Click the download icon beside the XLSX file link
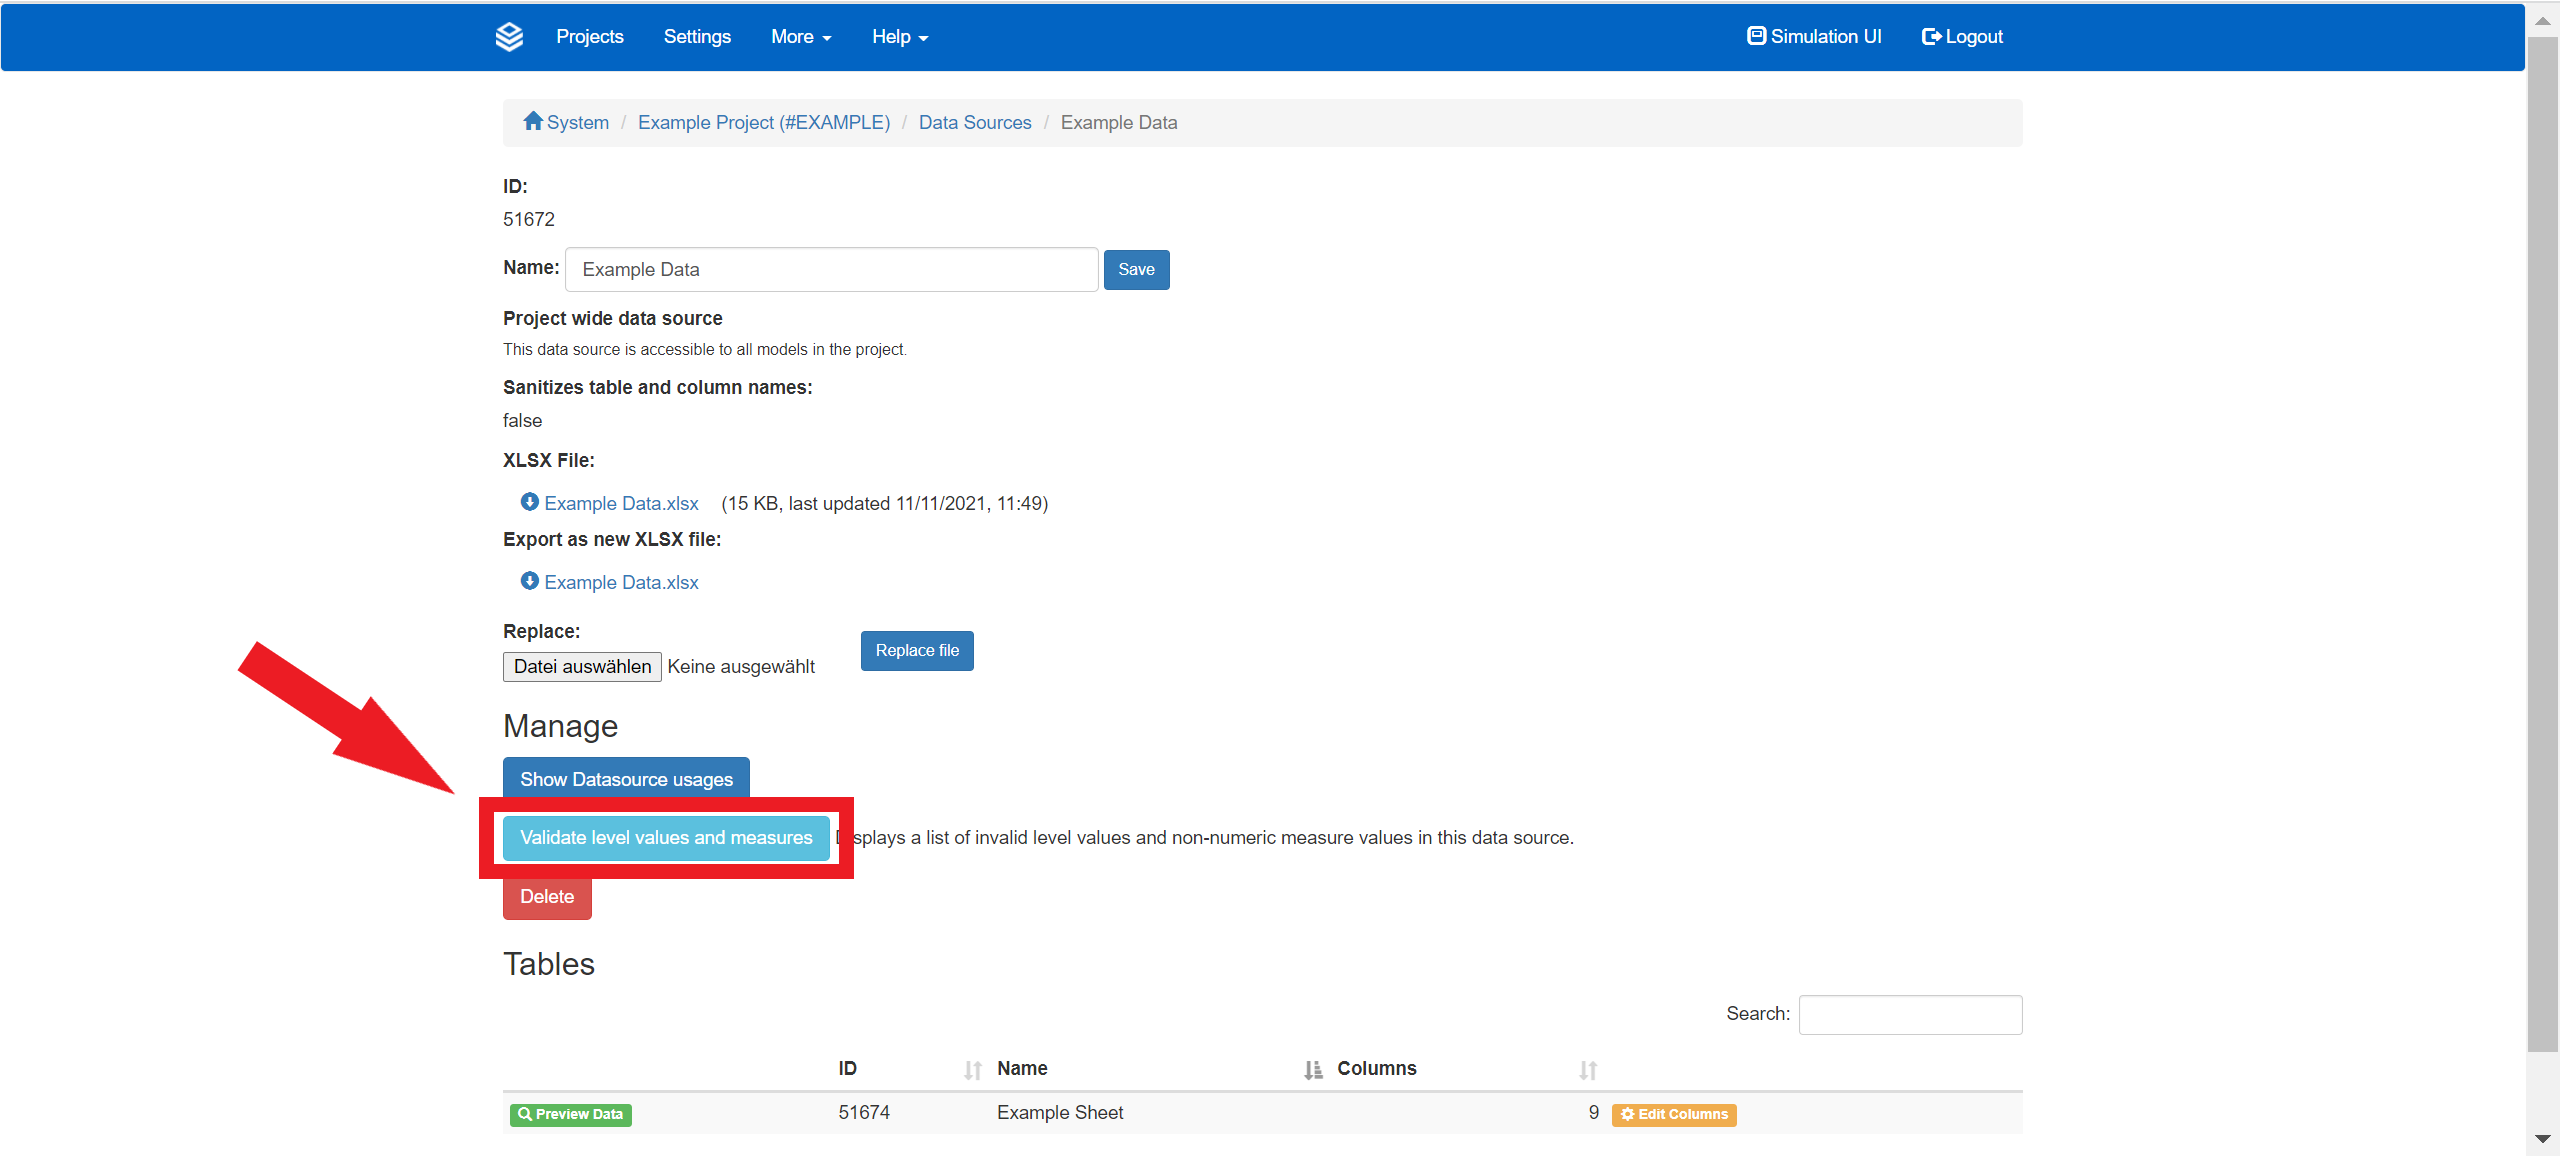 [530, 502]
